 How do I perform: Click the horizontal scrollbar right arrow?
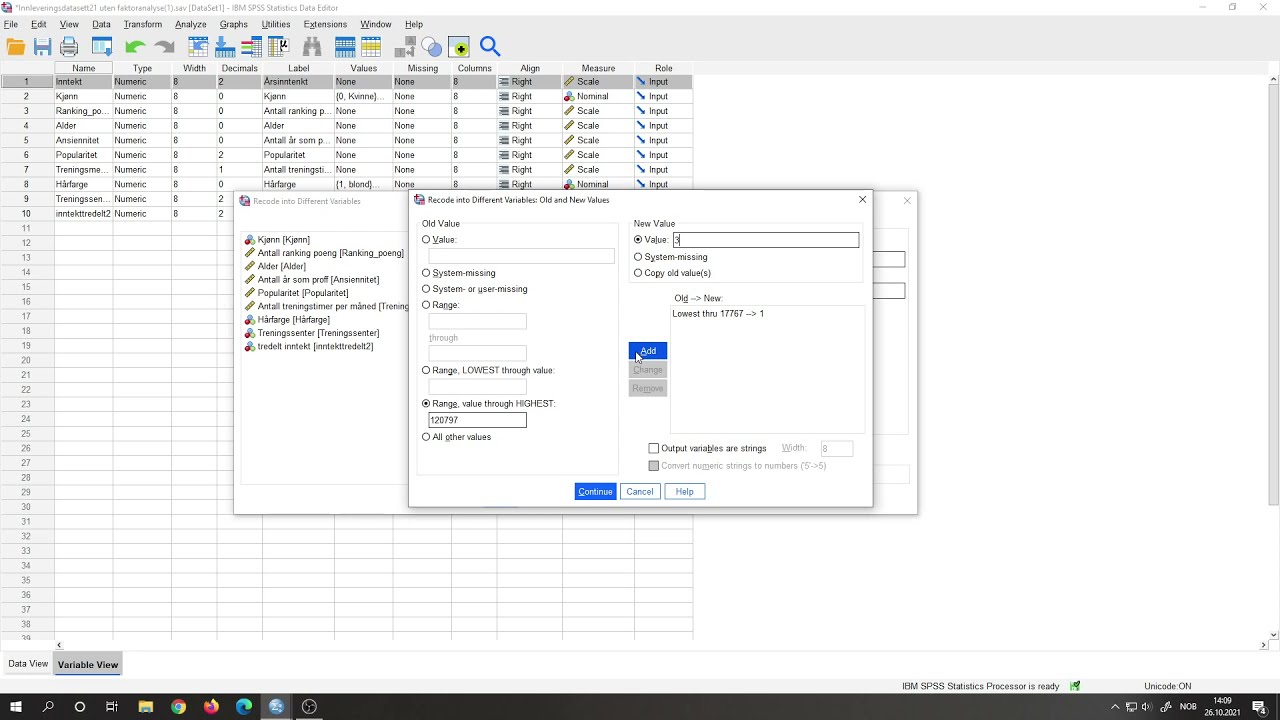(x=1263, y=646)
